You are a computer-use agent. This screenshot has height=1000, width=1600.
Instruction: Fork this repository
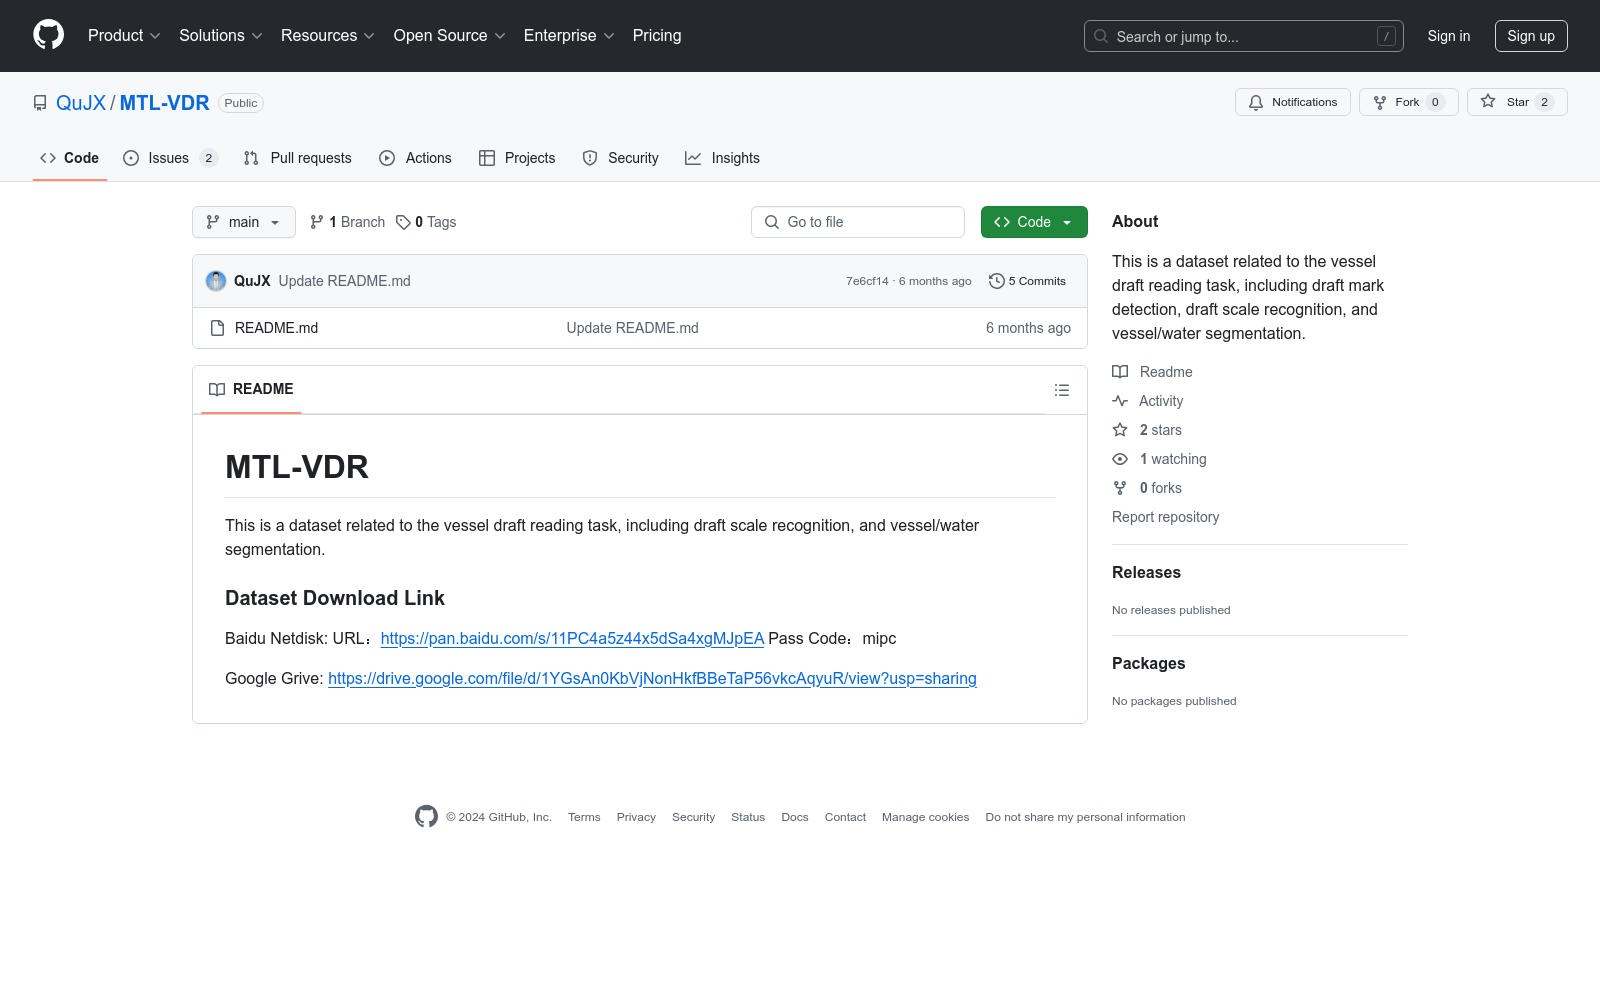tap(1409, 102)
